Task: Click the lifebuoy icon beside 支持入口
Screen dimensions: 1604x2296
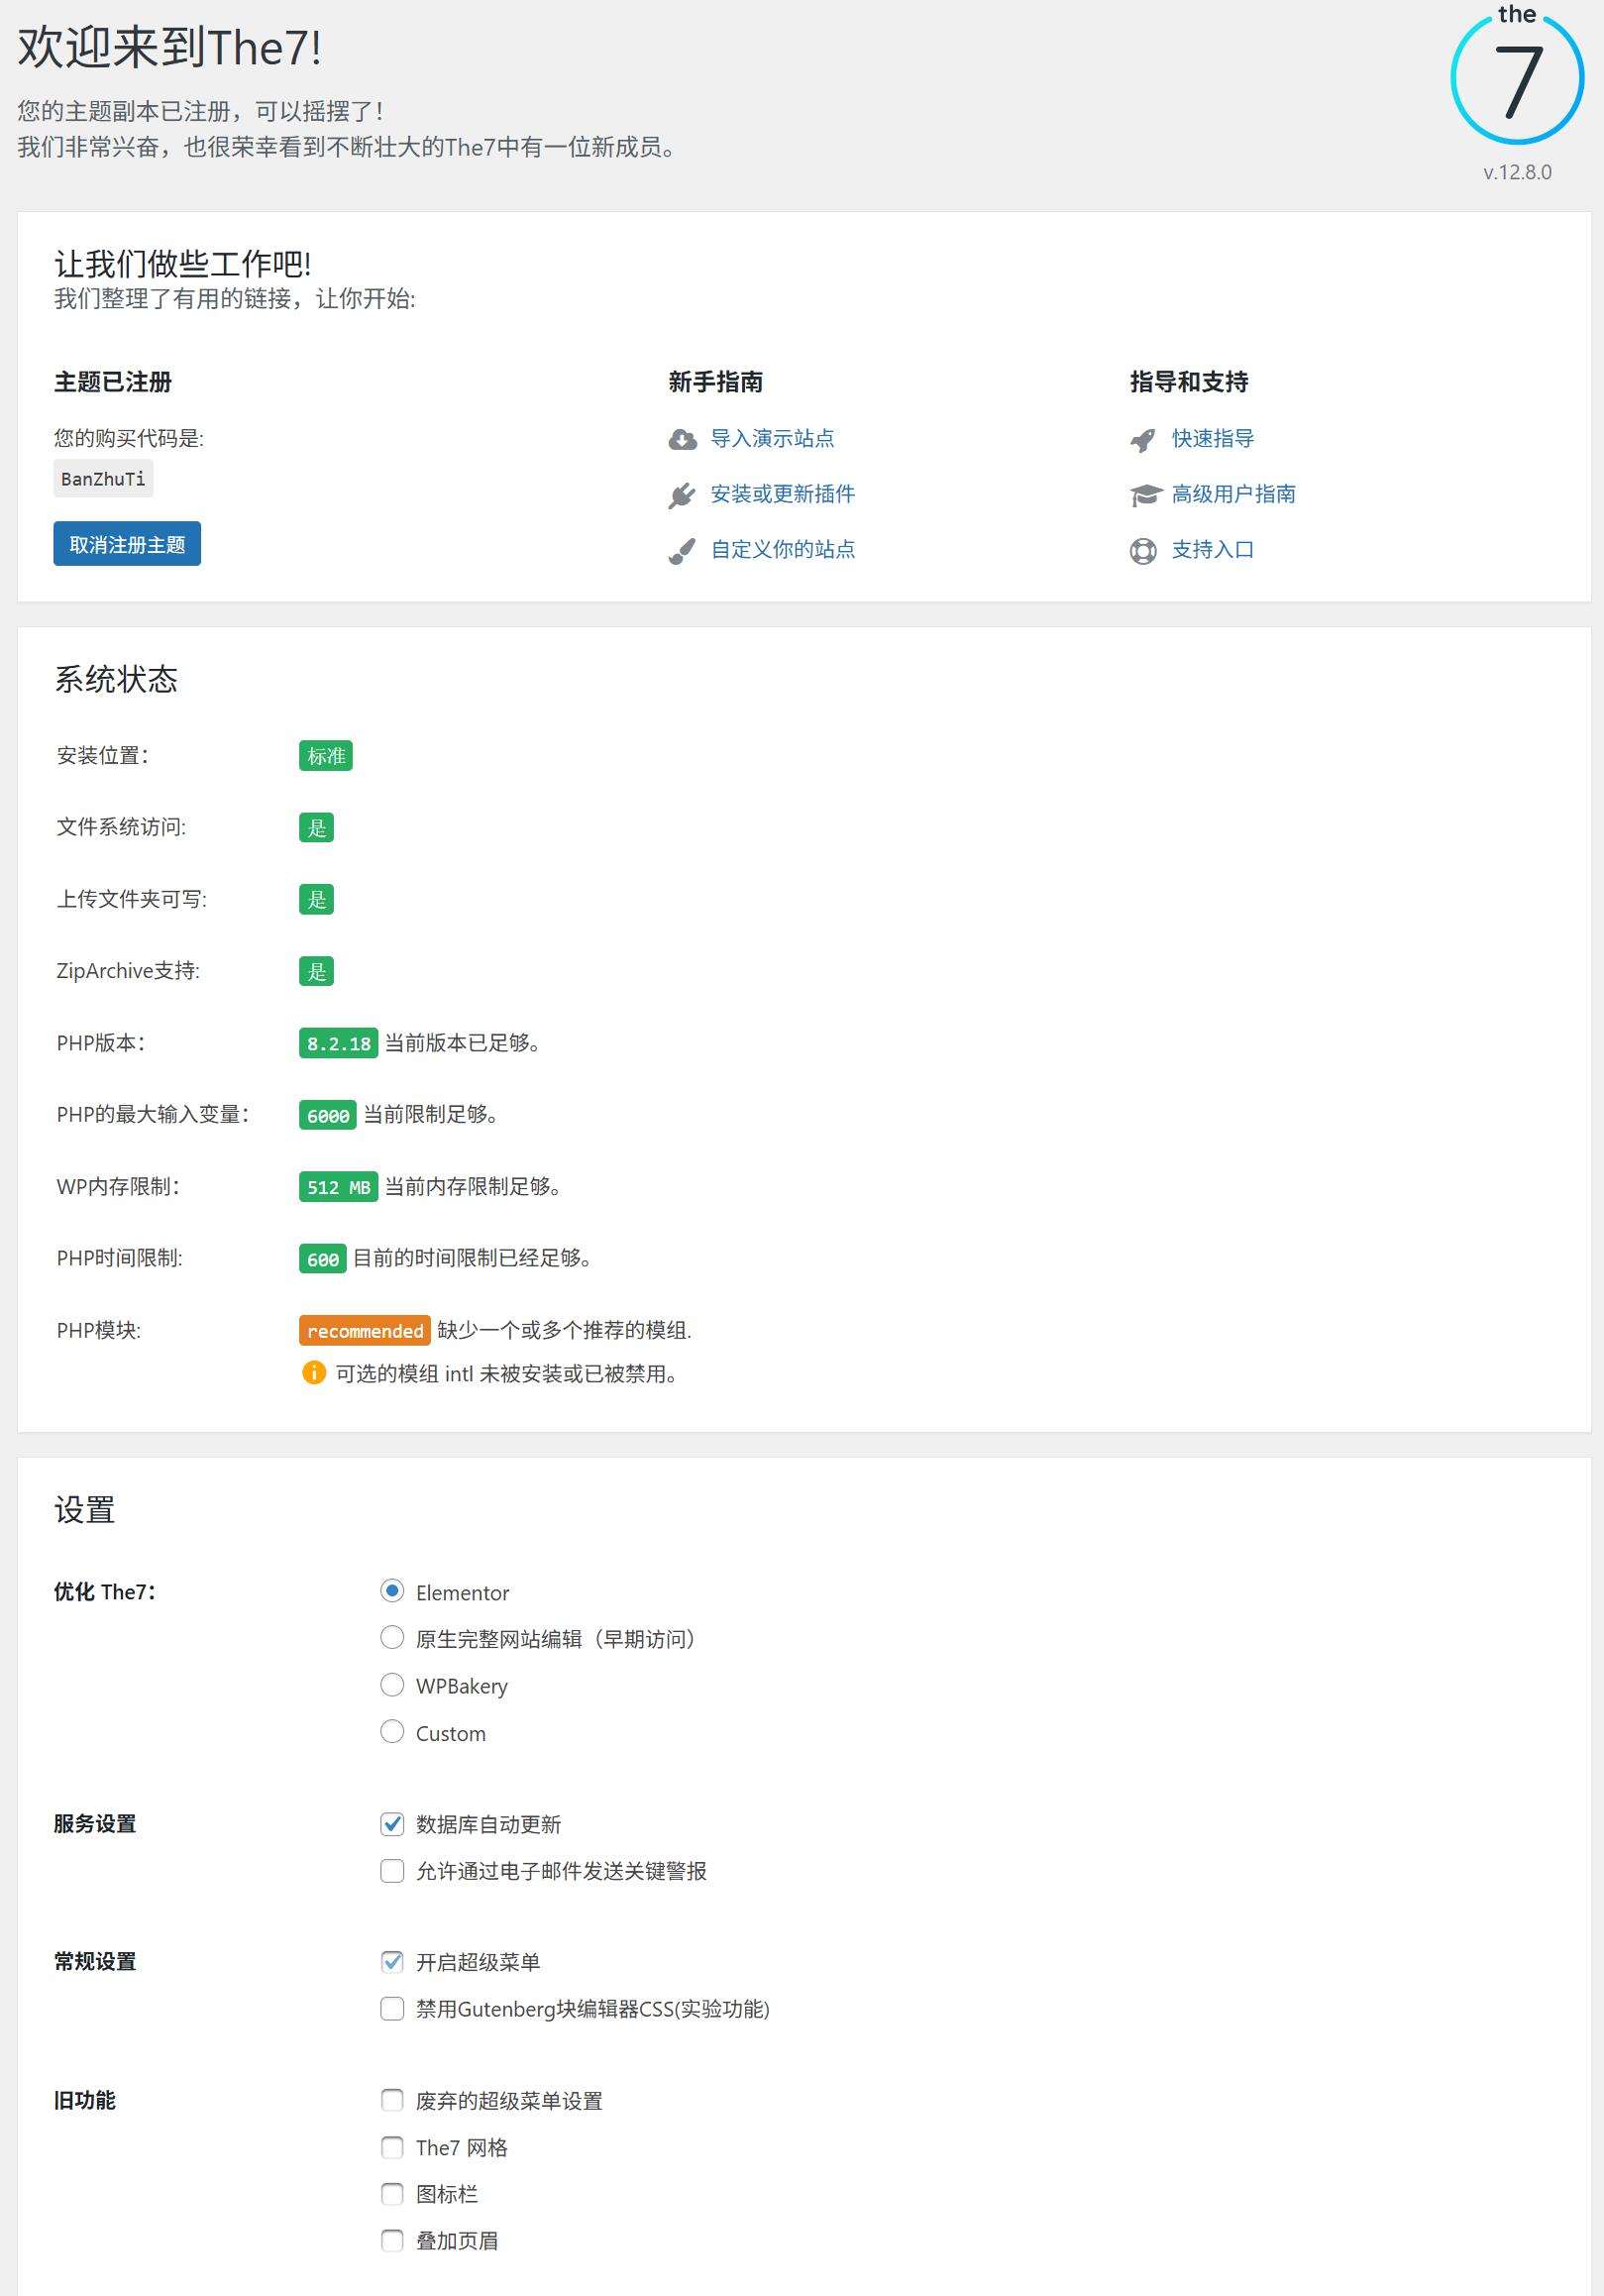Action: coord(1143,551)
